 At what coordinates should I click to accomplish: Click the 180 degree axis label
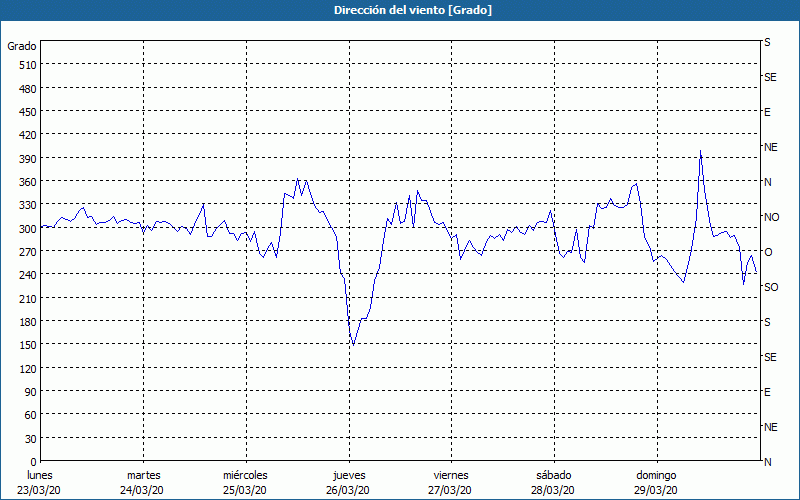28,322
